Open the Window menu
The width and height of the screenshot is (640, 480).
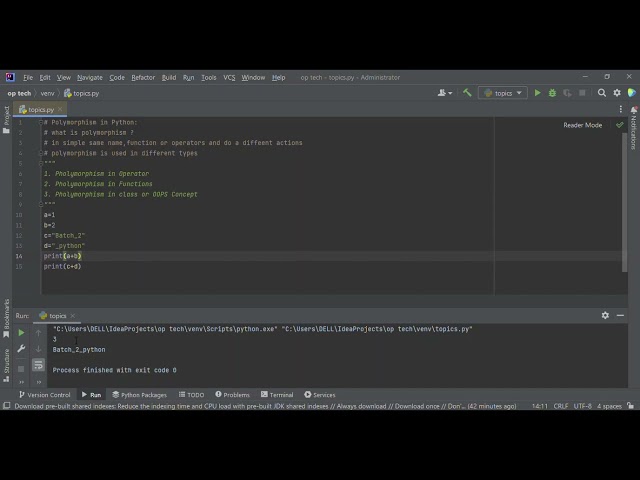click(x=253, y=77)
